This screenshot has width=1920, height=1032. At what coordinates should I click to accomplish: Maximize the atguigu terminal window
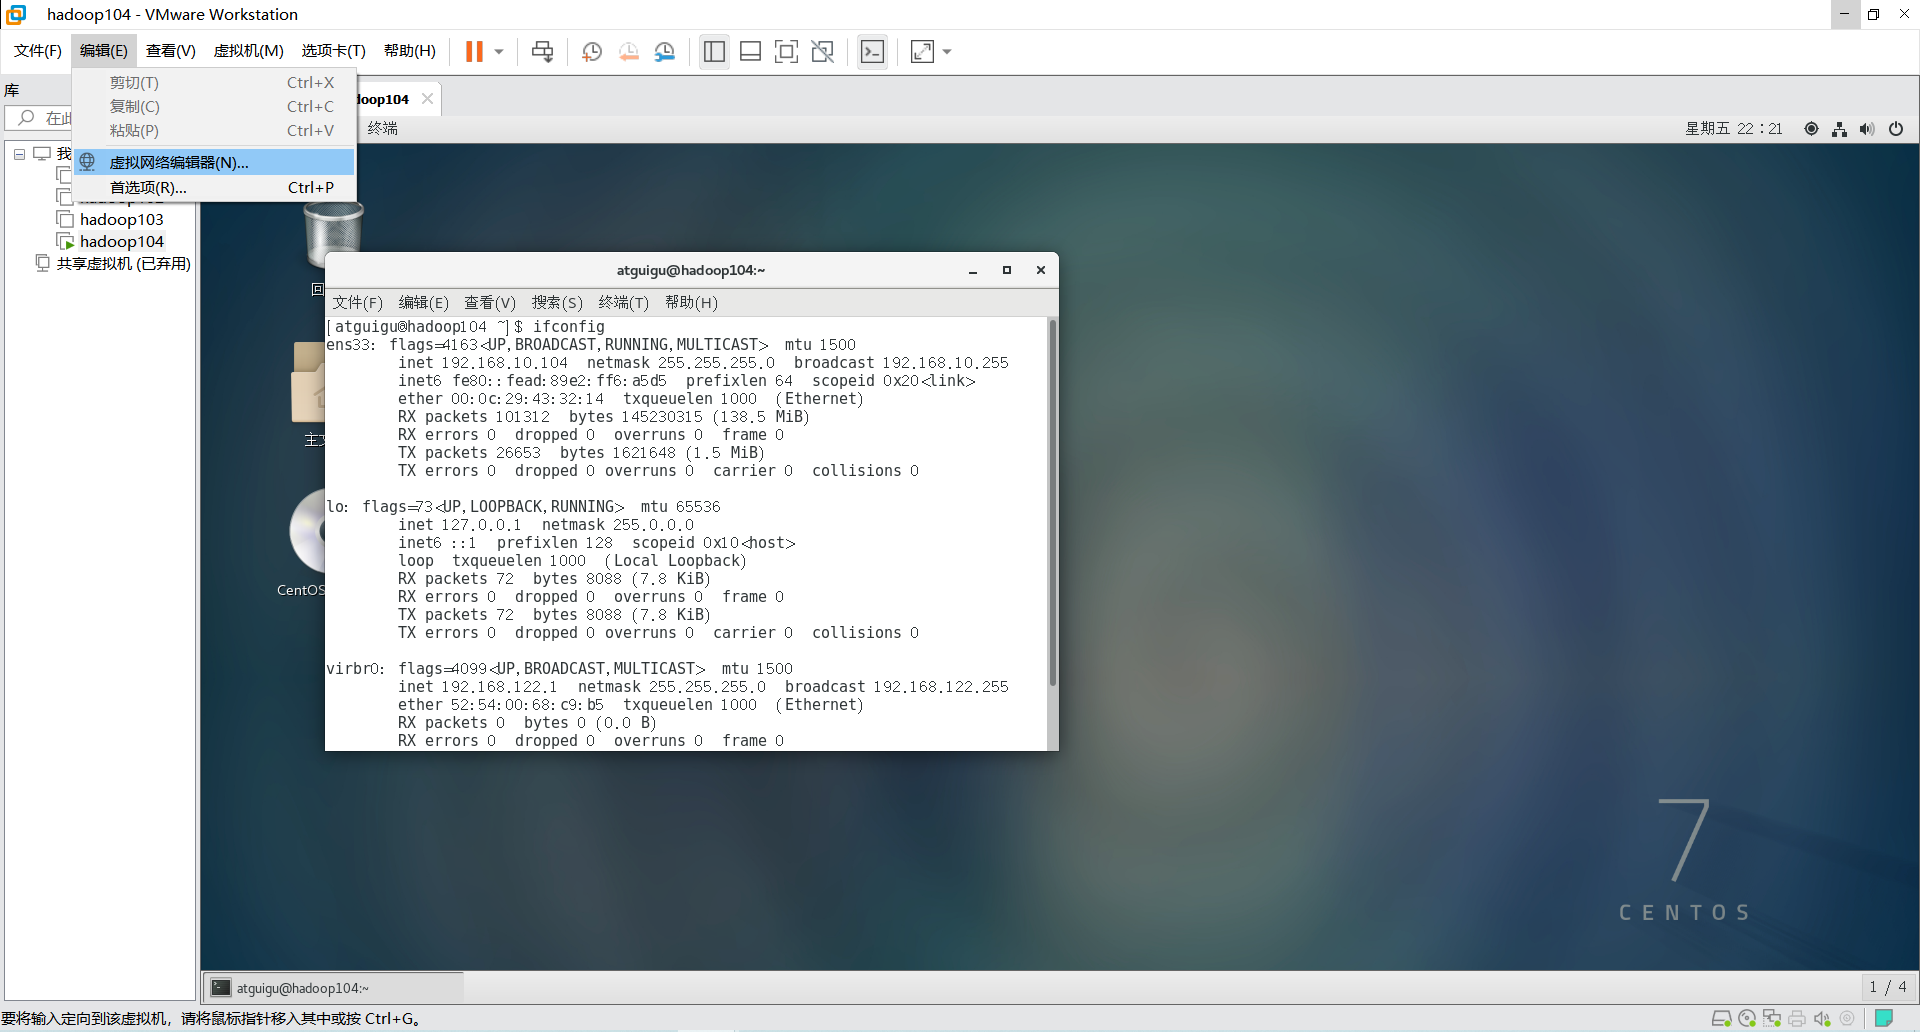(1007, 270)
